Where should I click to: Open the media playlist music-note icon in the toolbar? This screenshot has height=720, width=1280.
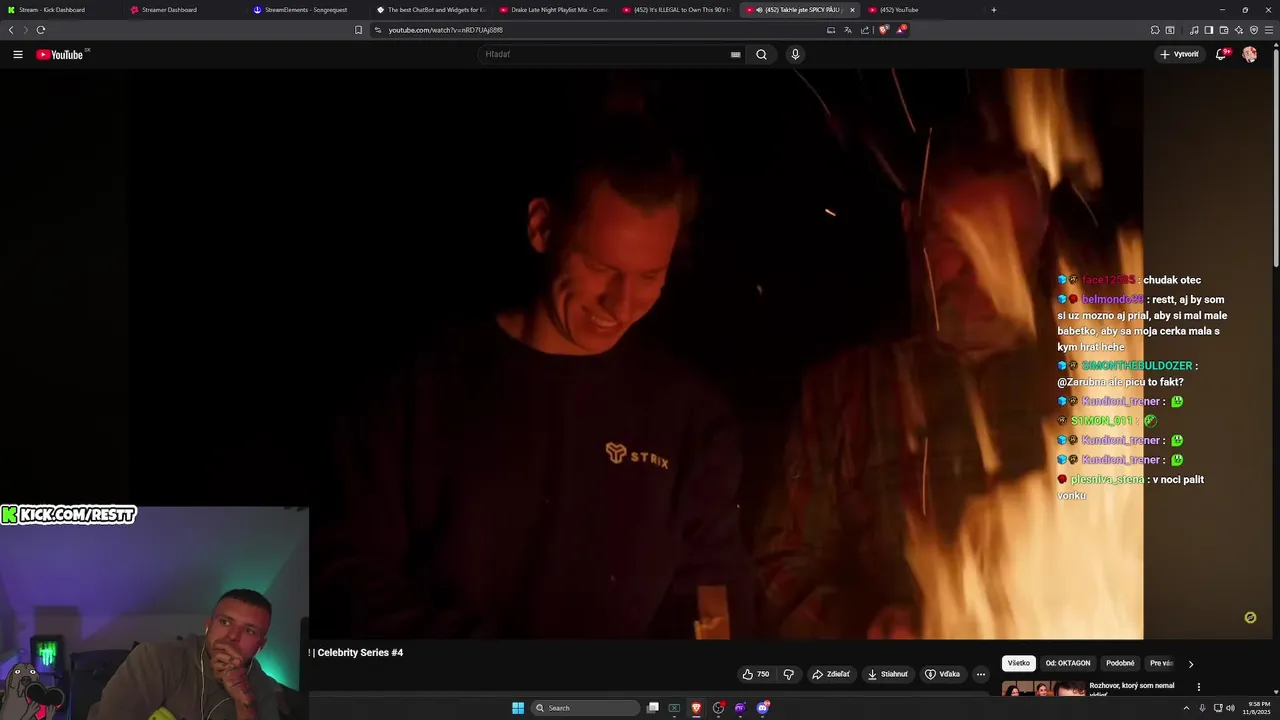tap(1194, 30)
